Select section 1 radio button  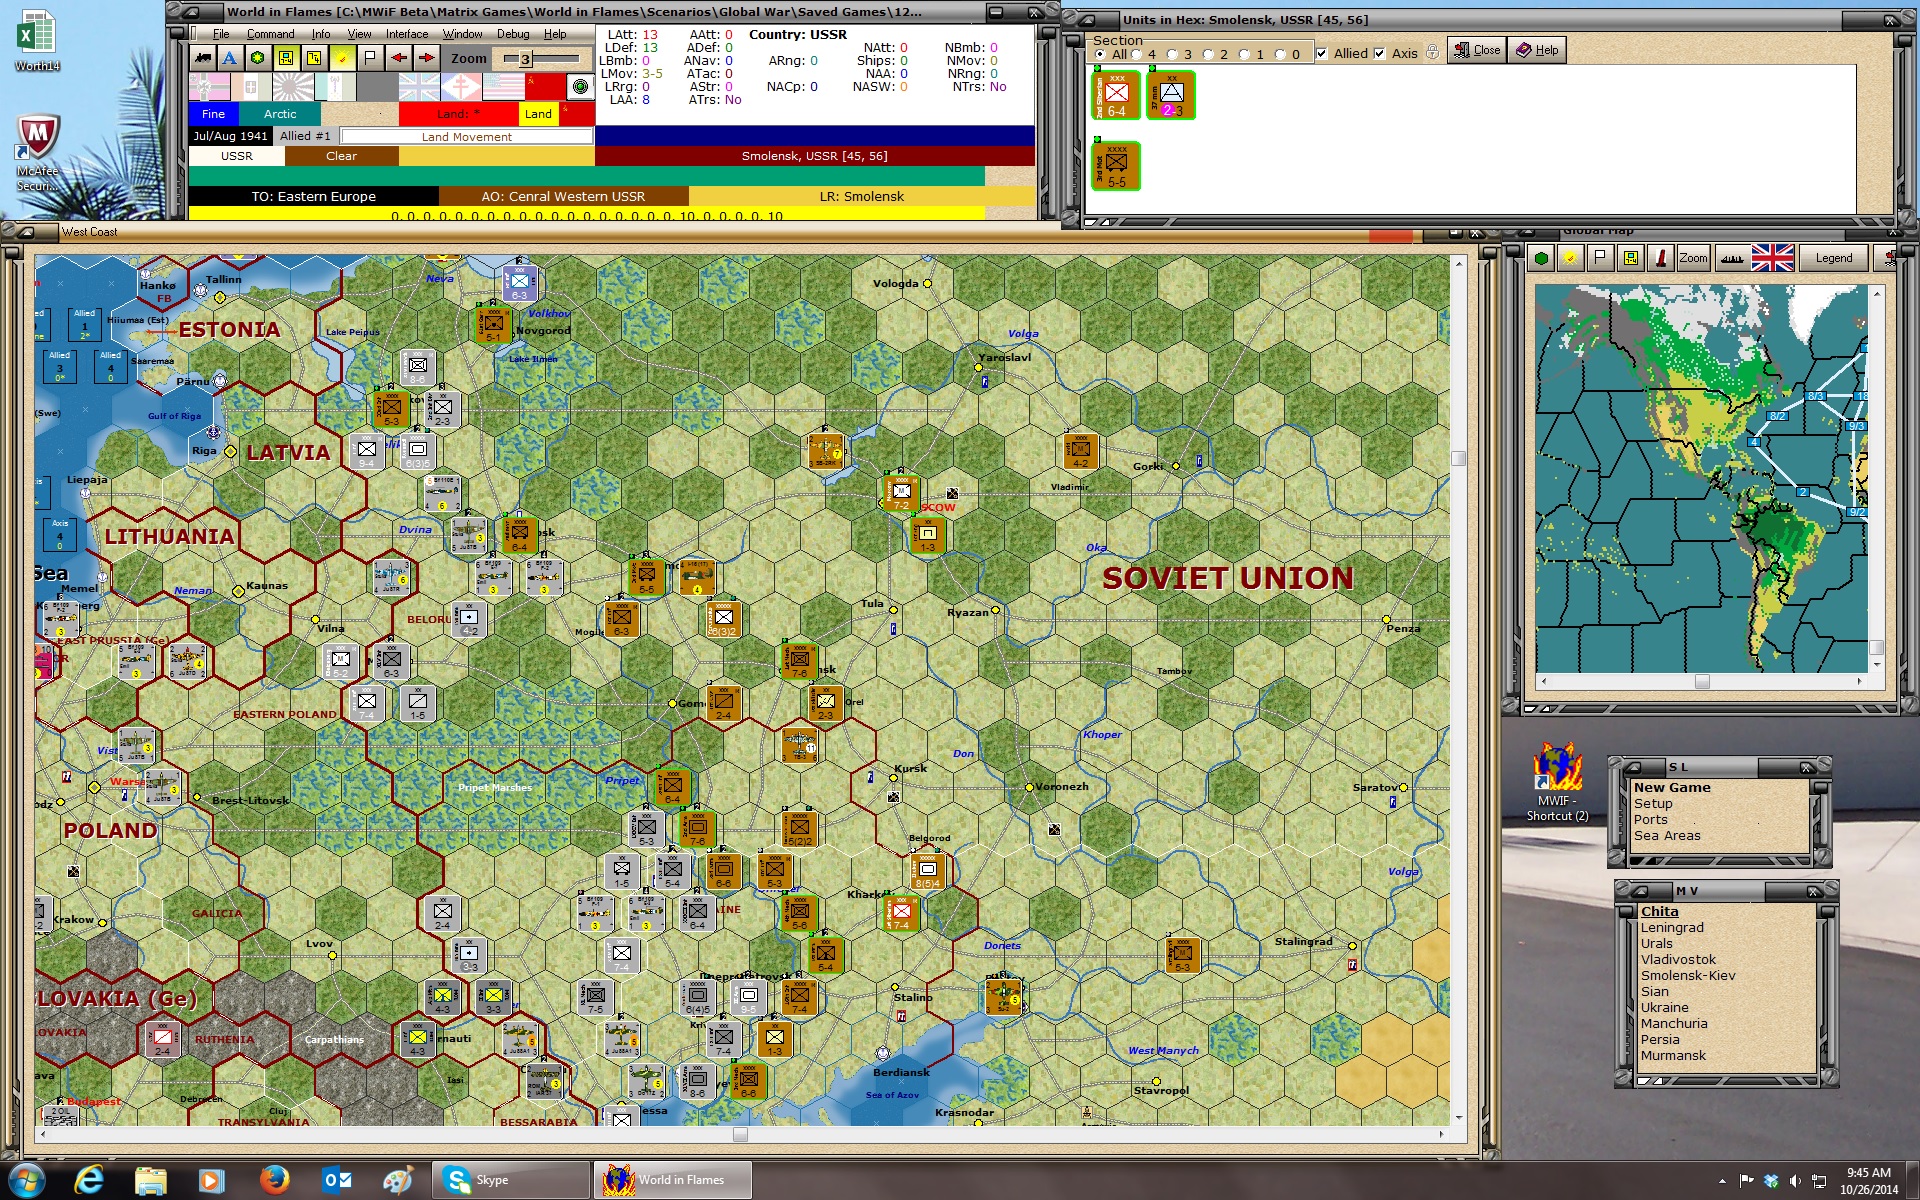pos(1244,54)
